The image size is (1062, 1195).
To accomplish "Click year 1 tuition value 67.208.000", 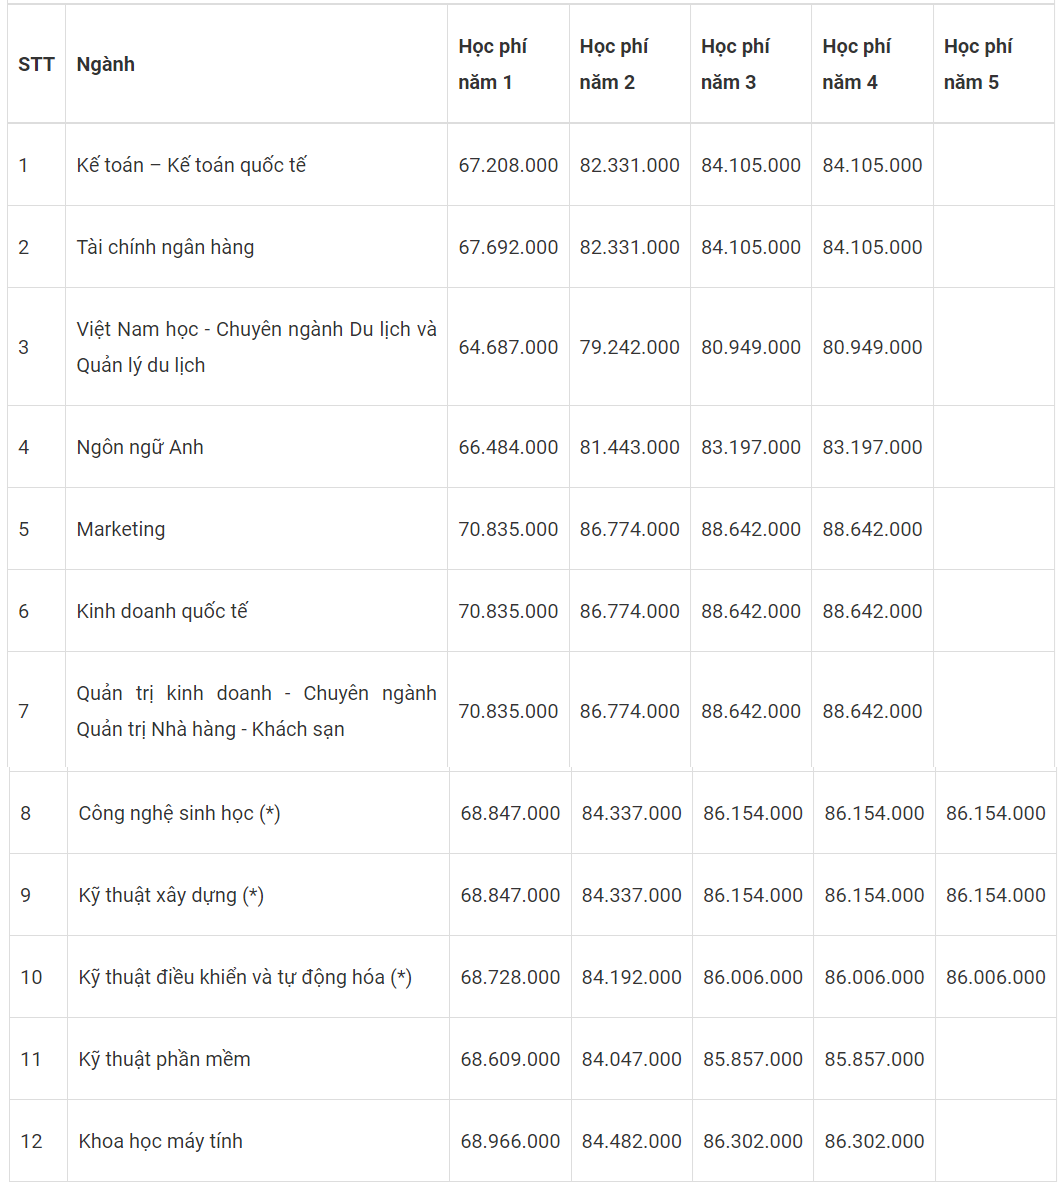I will (x=508, y=165).
